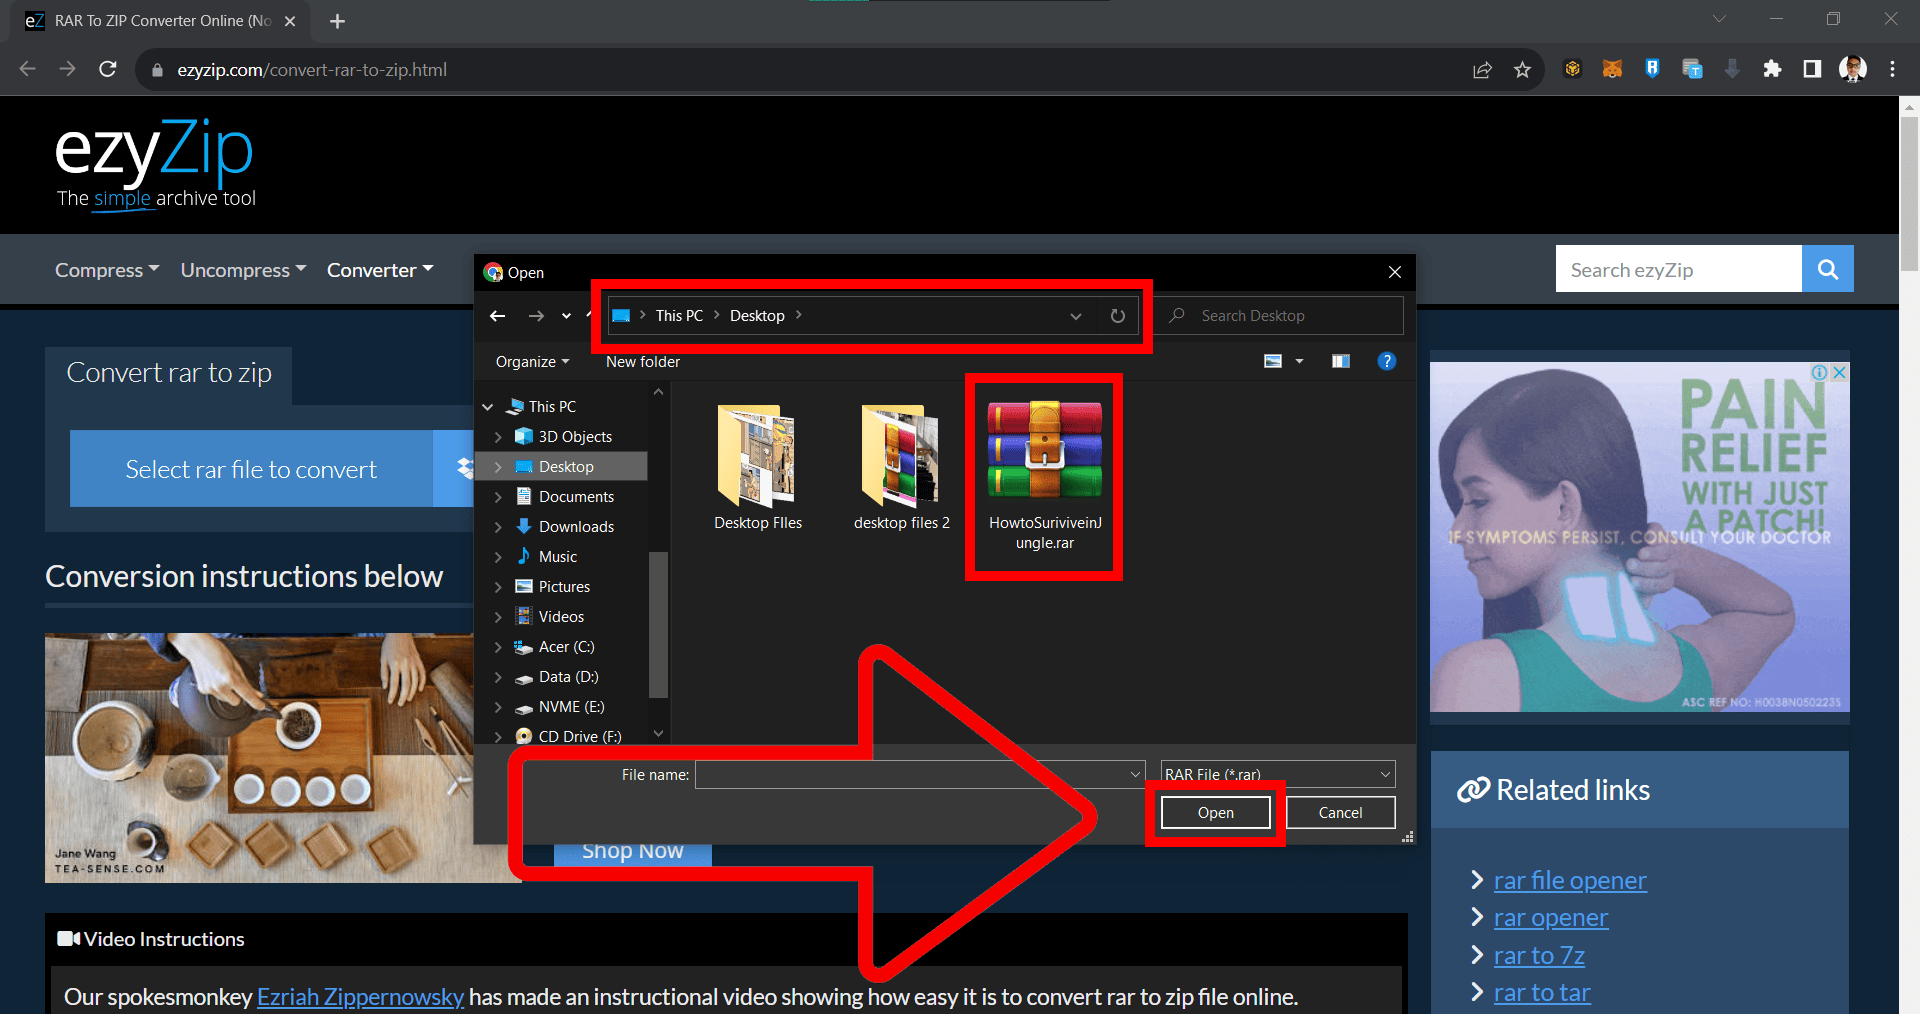Viewport: 1920px width, 1014px height.
Task: Click the browser Extensions puzzle piece icon
Action: (x=1773, y=69)
